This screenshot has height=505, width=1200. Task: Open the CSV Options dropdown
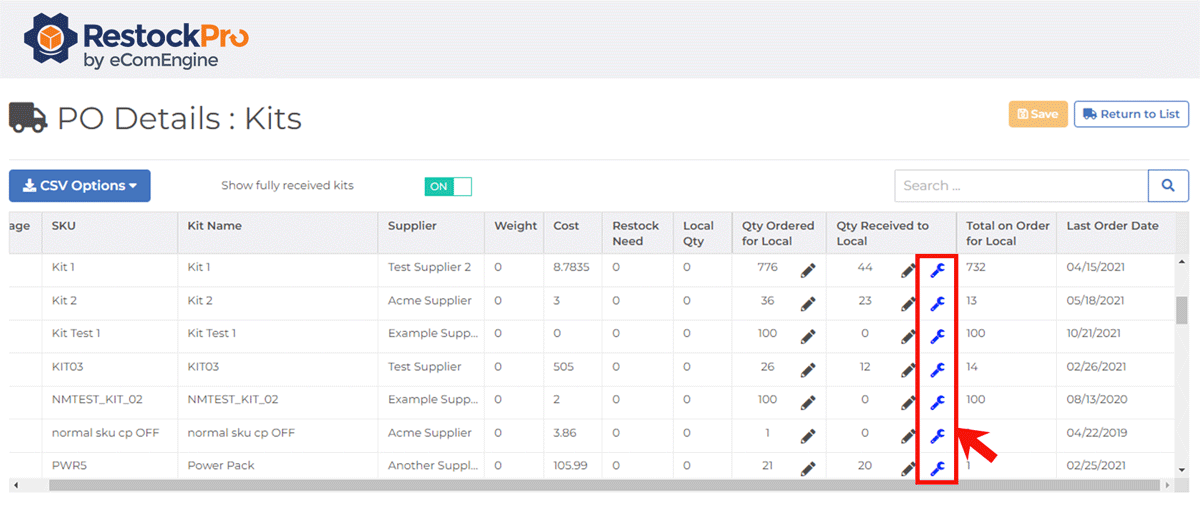click(x=80, y=186)
